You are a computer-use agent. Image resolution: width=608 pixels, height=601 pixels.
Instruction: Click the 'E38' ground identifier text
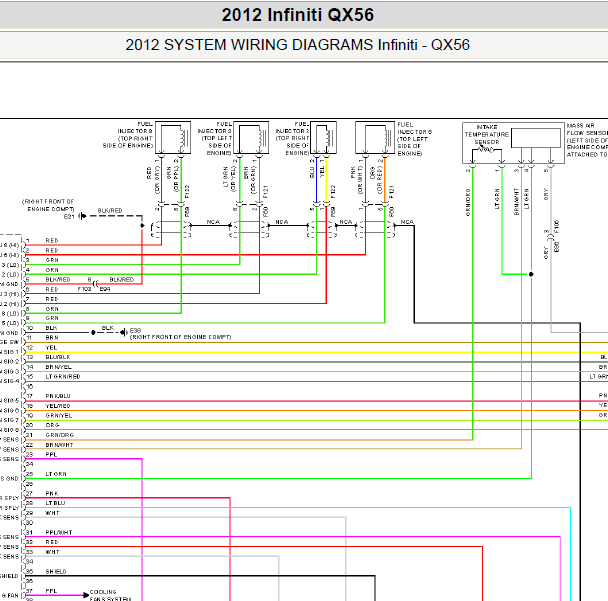135,330
